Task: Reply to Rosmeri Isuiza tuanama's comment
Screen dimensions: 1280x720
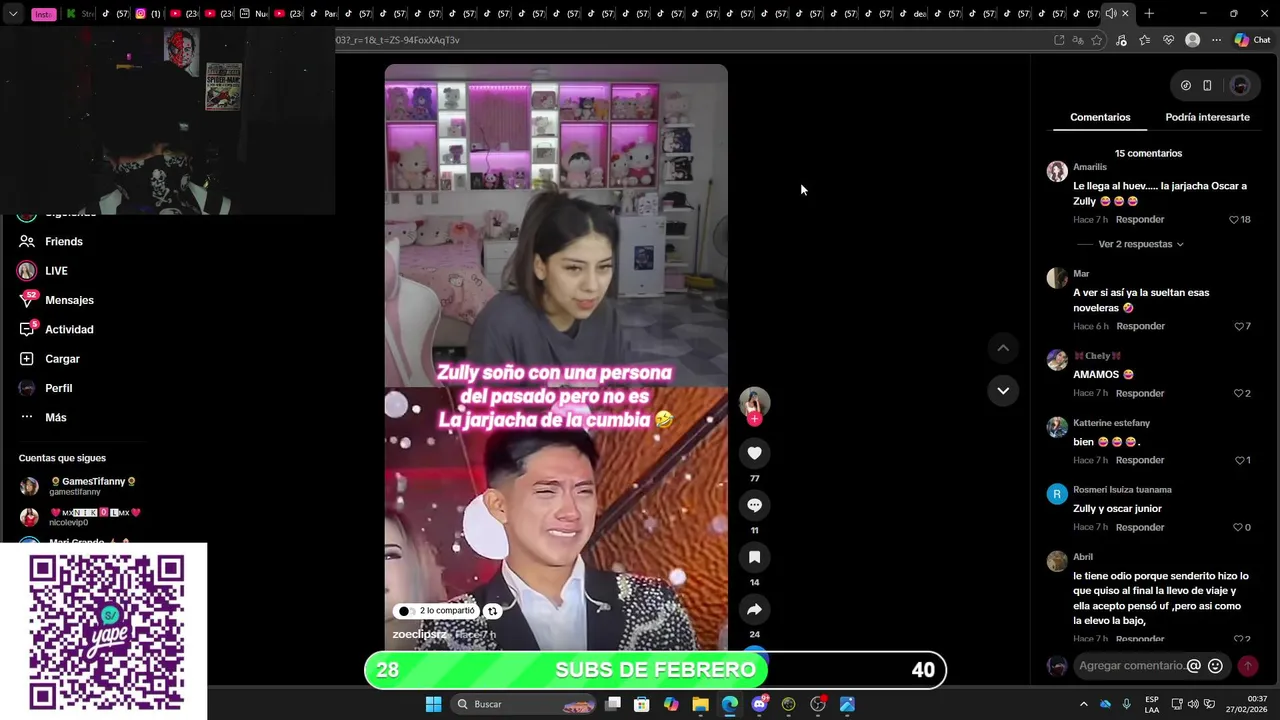Action: [x=1140, y=527]
